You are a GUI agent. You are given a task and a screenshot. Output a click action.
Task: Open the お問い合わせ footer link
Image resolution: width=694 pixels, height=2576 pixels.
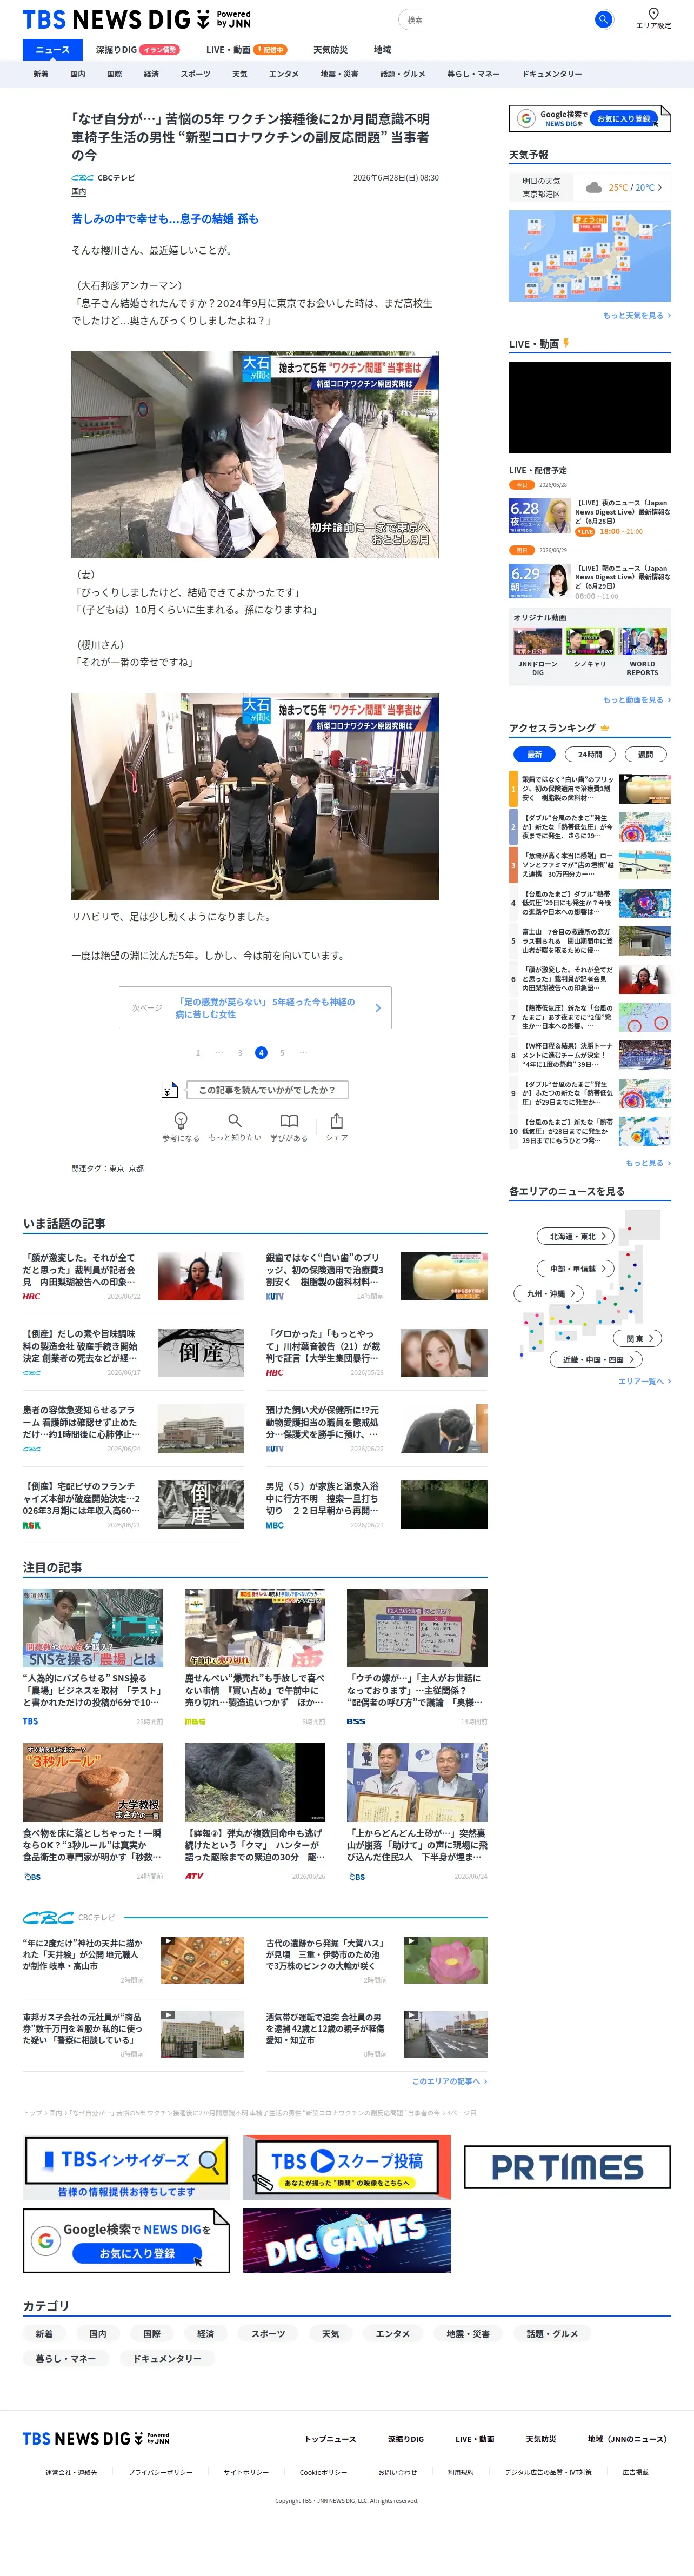(x=397, y=2472)
